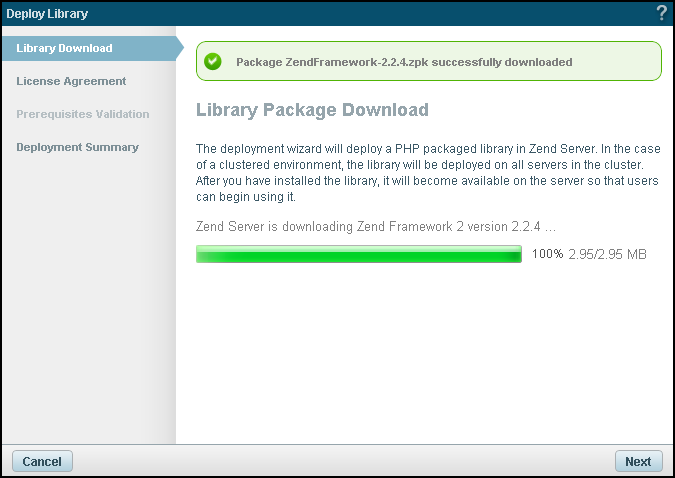The image size is (675, 478).
Task: Click the empty footer area between Cancel and Next
Action: click(x=340, y=461)
